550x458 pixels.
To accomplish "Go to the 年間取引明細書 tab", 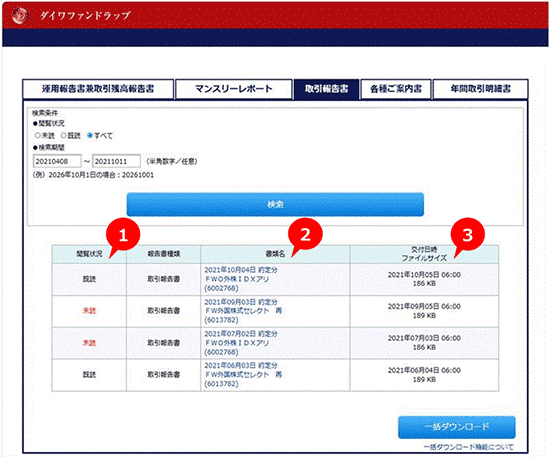I will pos(481,89).
